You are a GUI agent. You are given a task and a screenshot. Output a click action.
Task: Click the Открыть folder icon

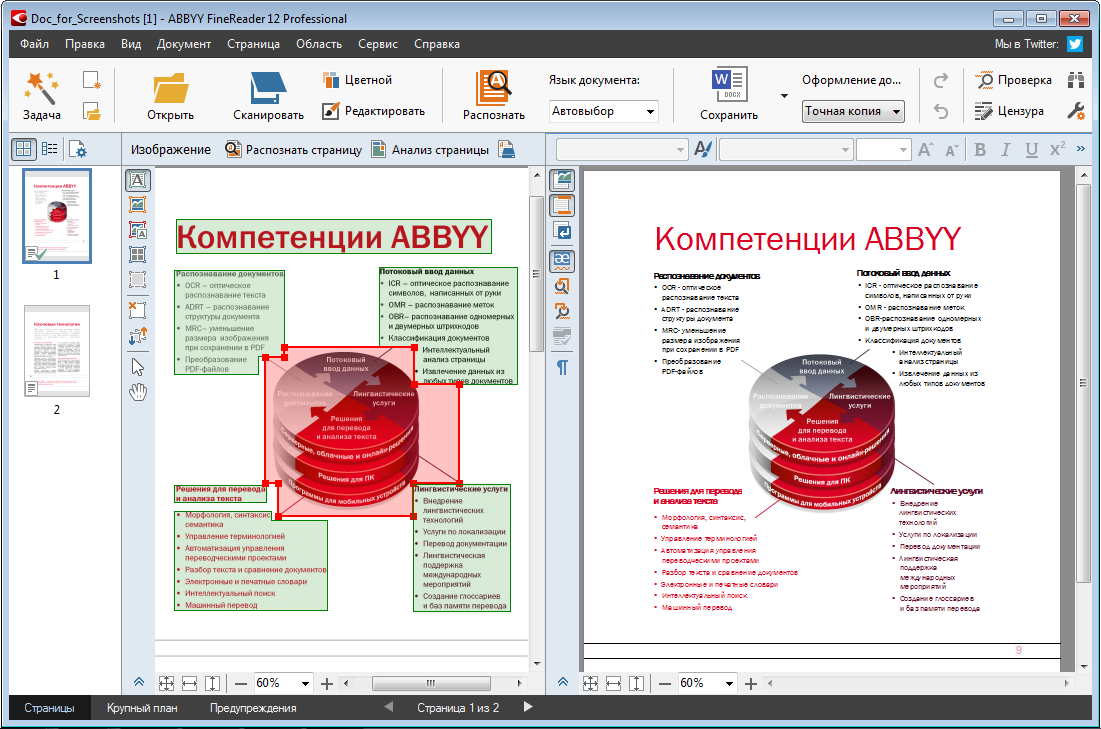click(171, 88)
